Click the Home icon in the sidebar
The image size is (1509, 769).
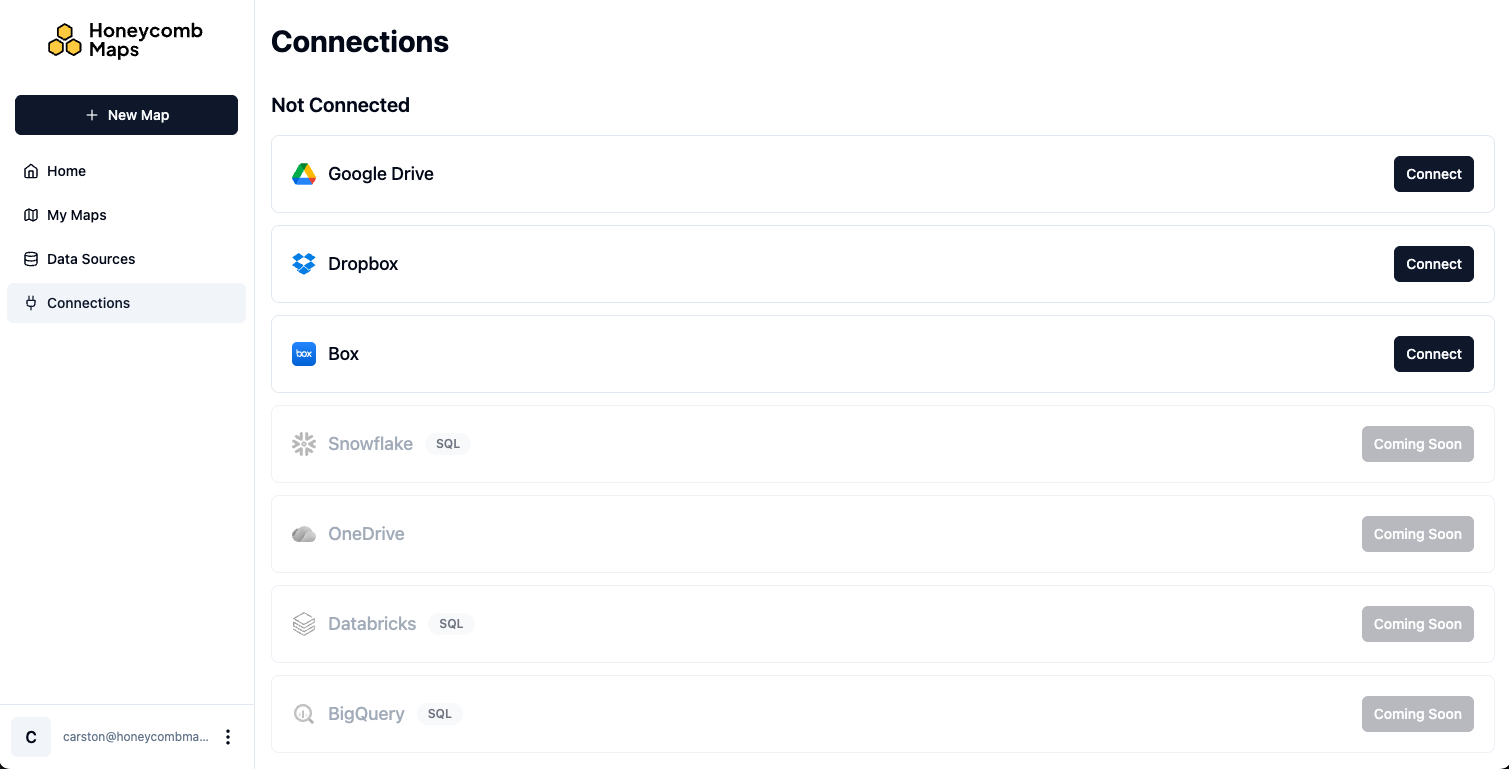pyautogui.click(x=30, y=171)
